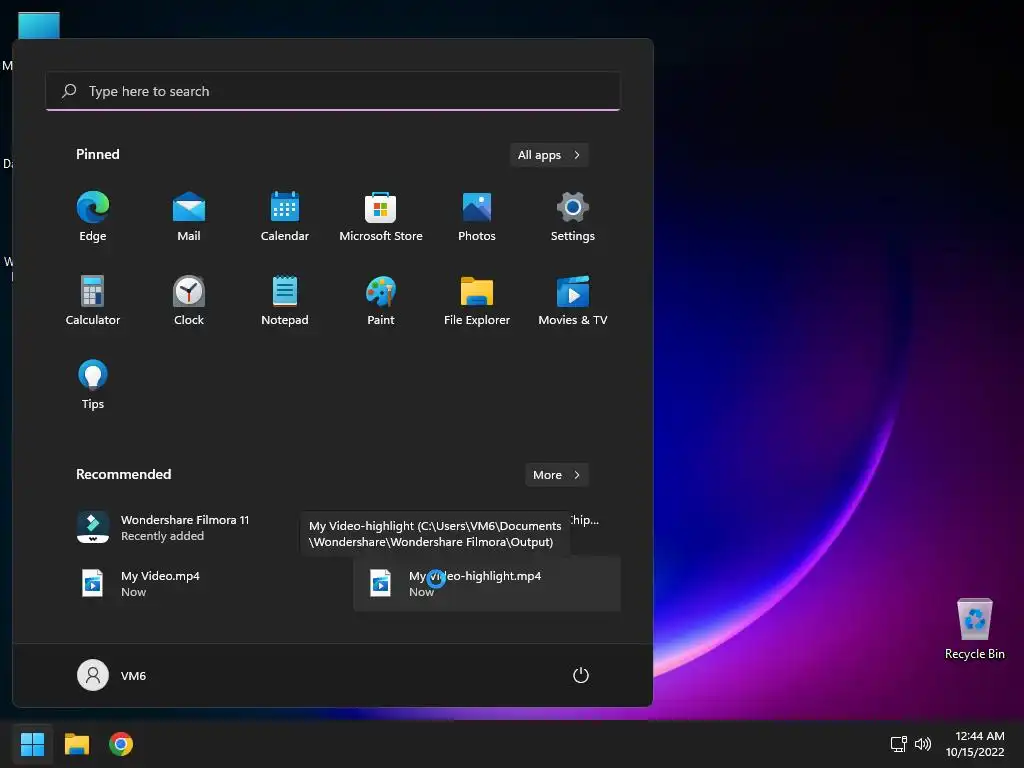Image resolution: width=1024 pixels, height=768 pixels.
Task: Open File Explorer pinned app
Action: click(477, 300)
